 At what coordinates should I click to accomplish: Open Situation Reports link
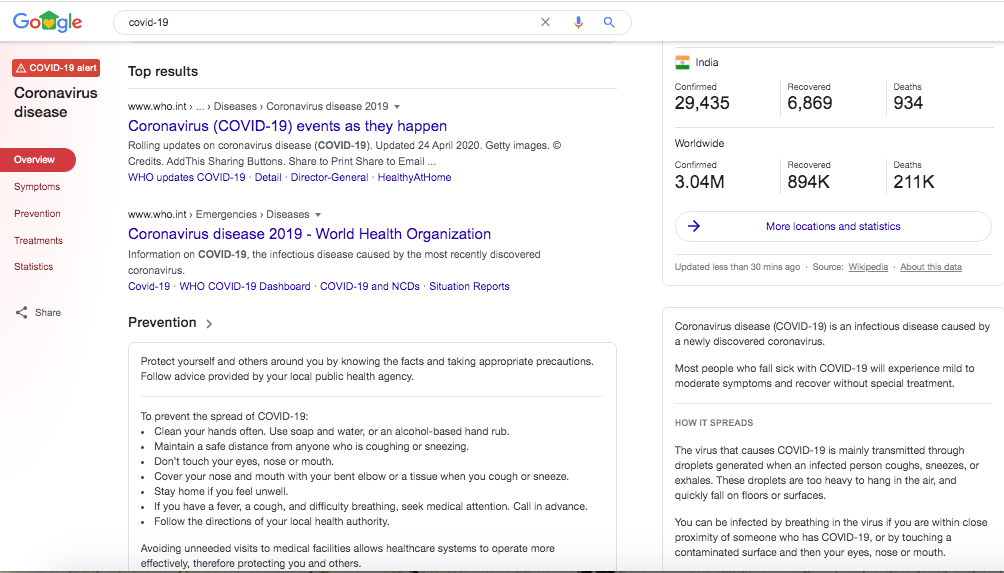point(469,286)
